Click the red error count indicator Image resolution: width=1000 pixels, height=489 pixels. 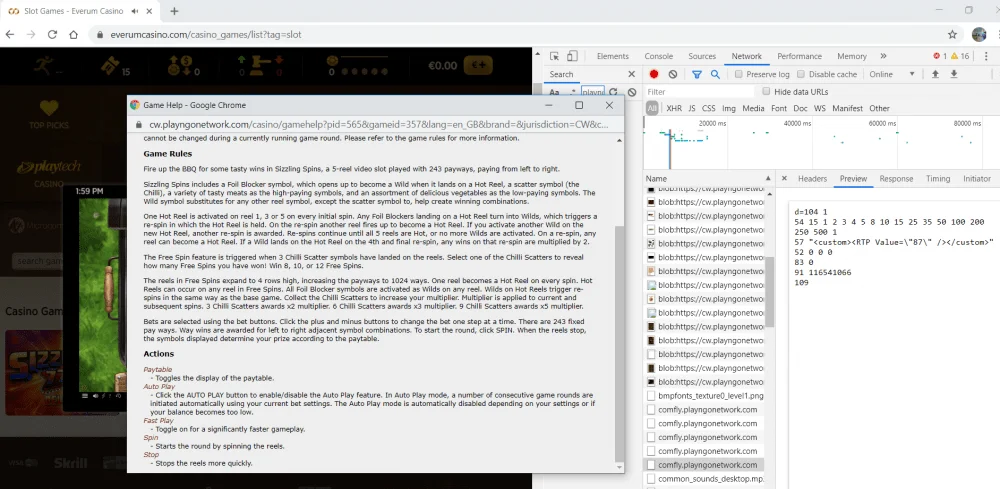point(940,56)
